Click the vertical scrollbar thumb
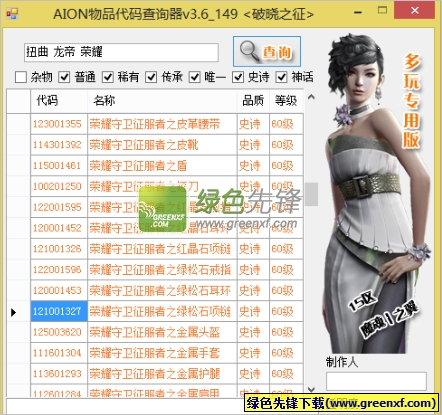This screenshot has width=442, height=415. click(x=311, y=194)
